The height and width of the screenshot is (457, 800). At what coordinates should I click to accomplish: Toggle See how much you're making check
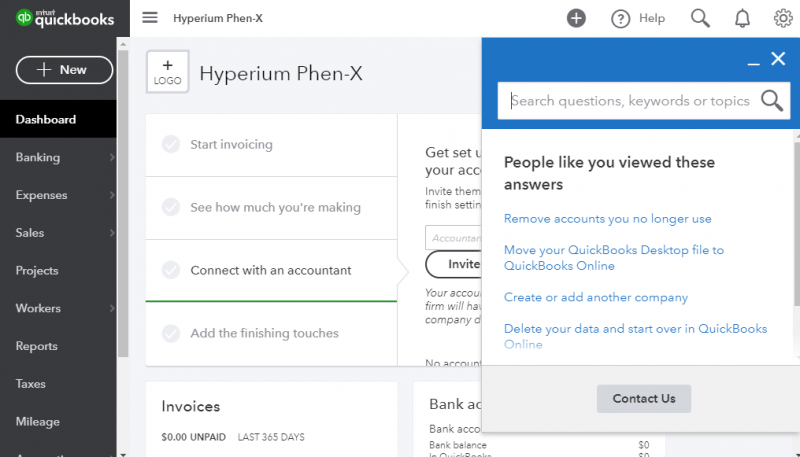(171, 207)
